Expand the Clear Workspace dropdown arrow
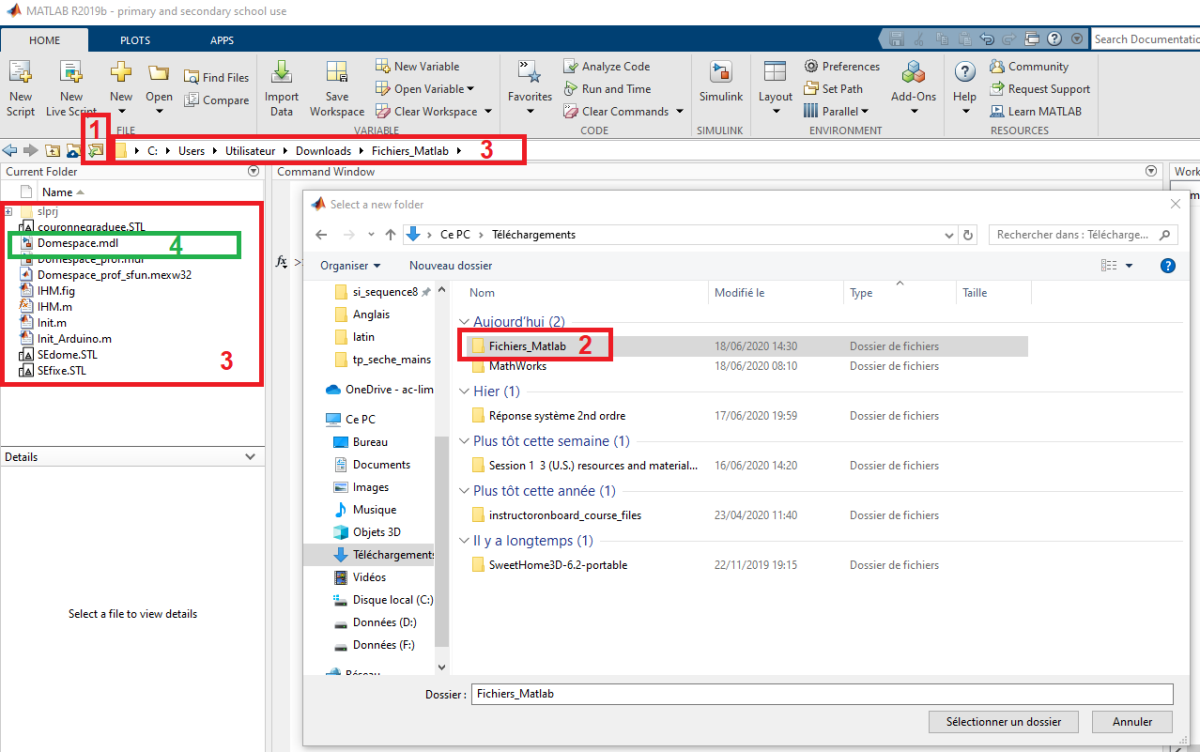The width and height of the screenshot is (1200, 752). tap(488, 112)
